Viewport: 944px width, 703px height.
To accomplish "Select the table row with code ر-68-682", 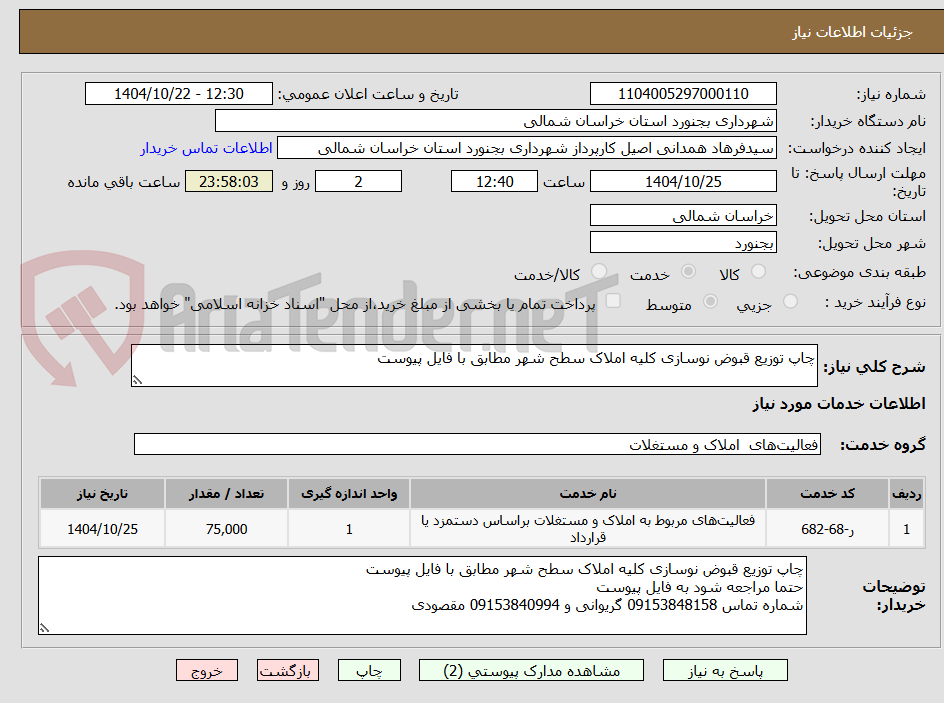I will tap(472, 529).
